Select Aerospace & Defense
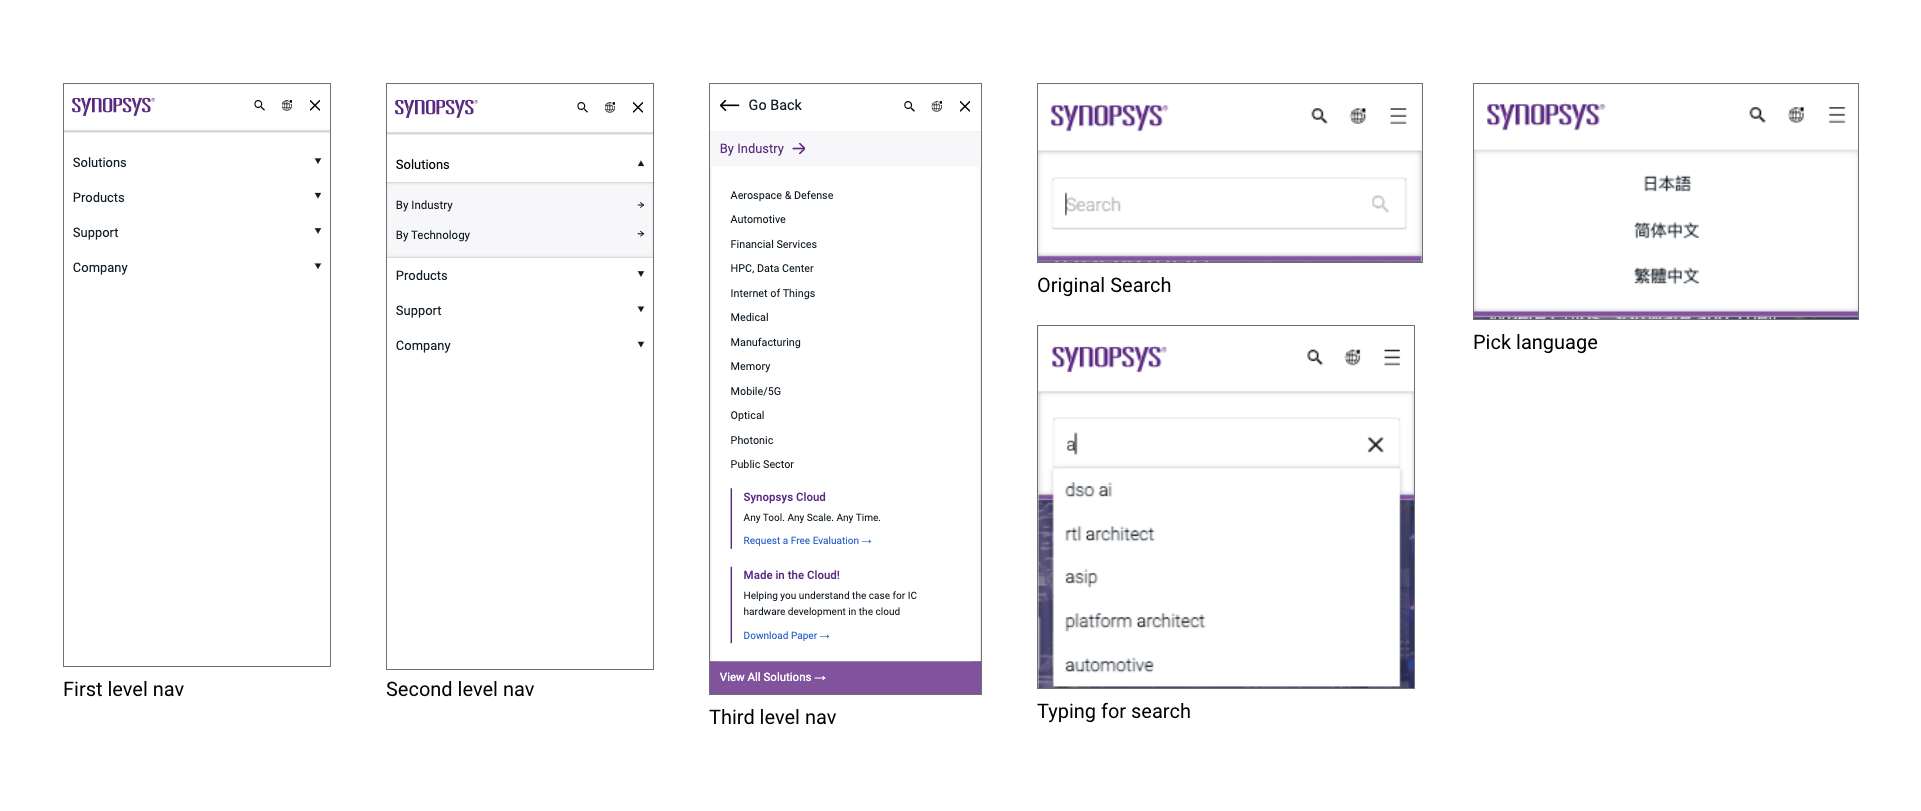Image resolution: width=1921 pixels, height=811 pixels. coord(782,195)
